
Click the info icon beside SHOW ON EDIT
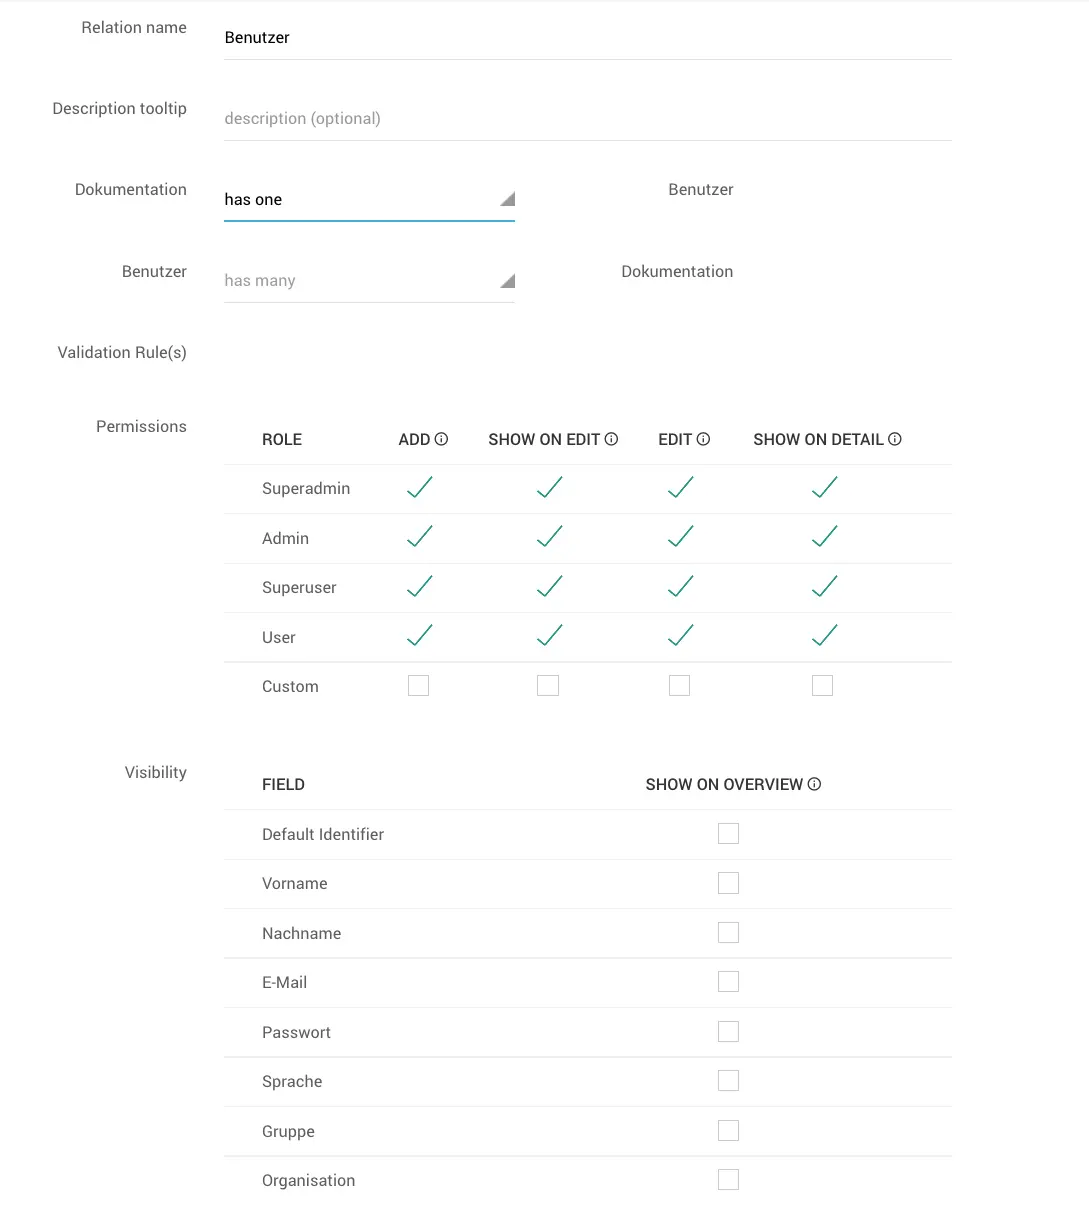point(611,439)
